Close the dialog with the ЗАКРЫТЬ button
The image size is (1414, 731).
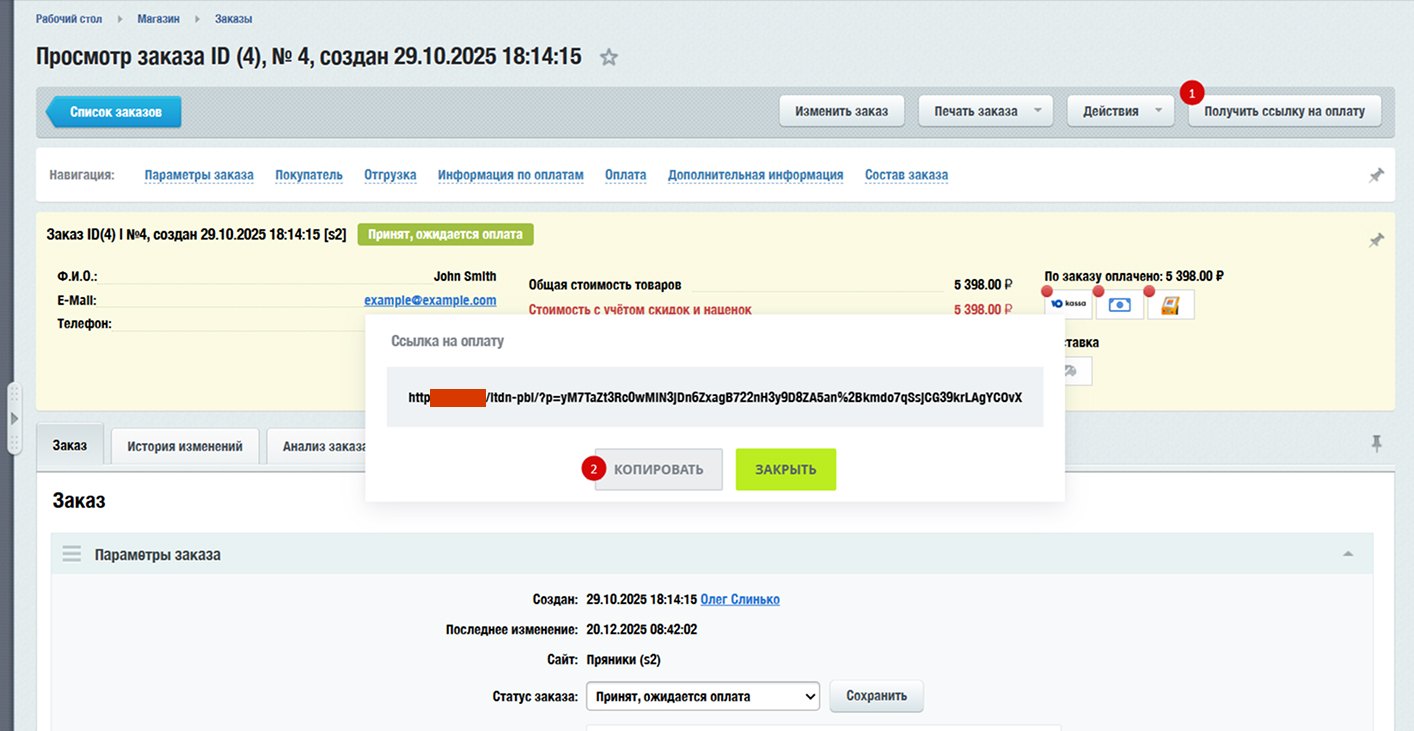coord(785,469)
